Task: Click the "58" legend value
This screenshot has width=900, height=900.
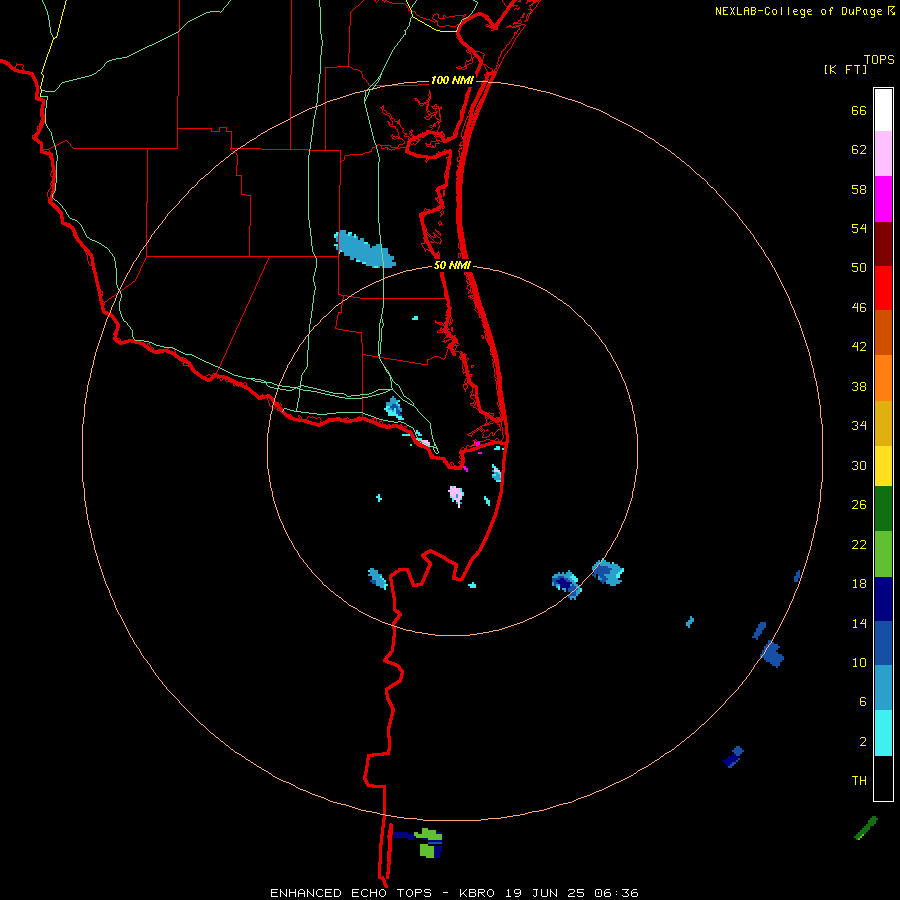Action: point(859,189)
